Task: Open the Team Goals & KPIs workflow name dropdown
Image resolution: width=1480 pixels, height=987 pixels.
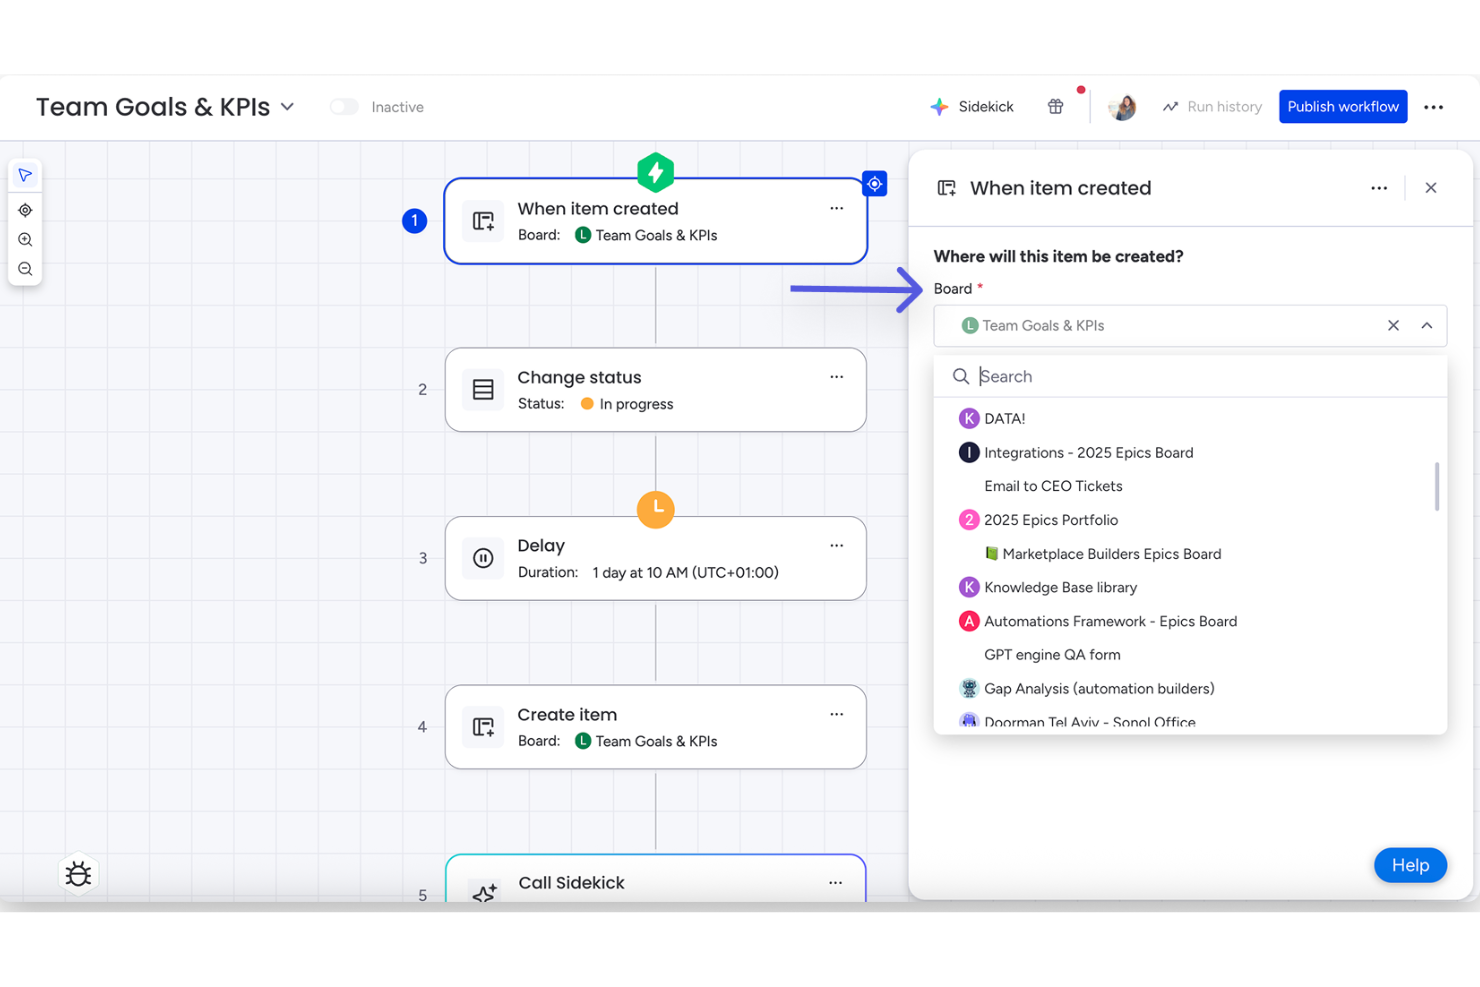Action: [289, 106]
